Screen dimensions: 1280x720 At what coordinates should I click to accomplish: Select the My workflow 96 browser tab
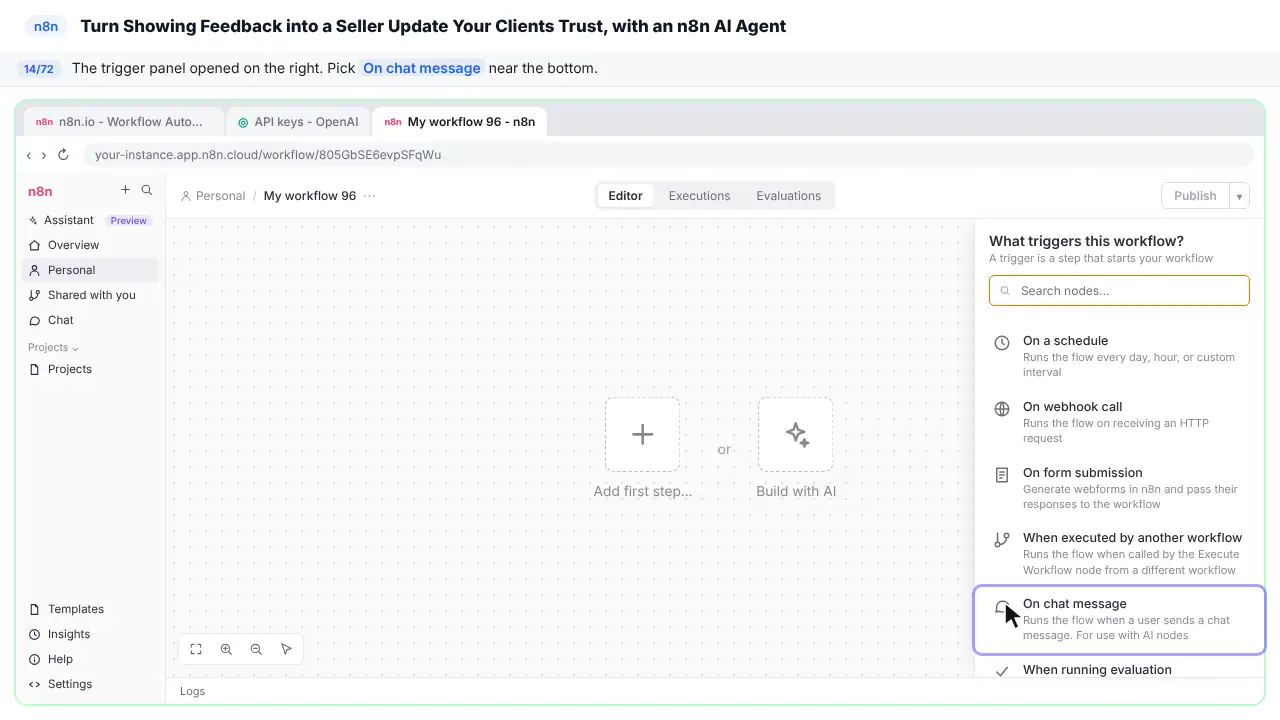460,122
